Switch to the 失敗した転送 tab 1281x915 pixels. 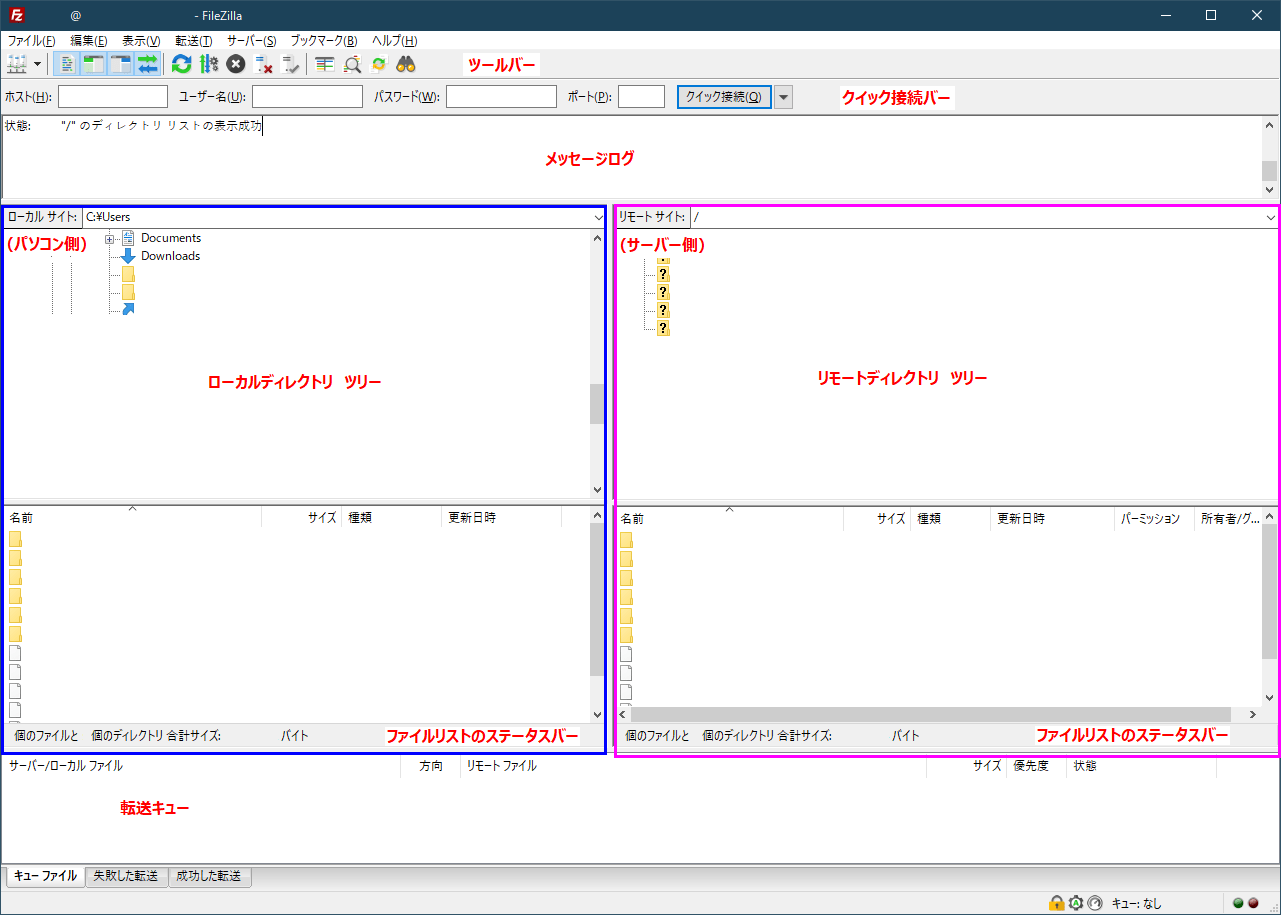126,876
